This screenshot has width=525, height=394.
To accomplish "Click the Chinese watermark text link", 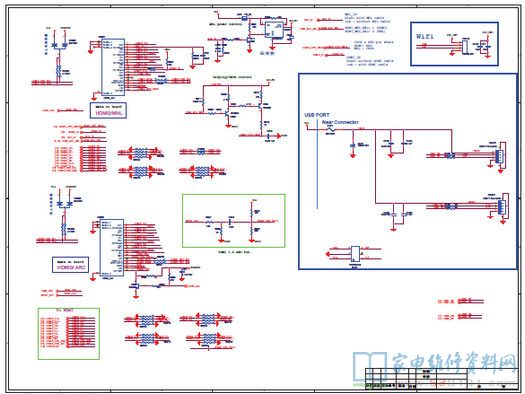I will (454, 363).
